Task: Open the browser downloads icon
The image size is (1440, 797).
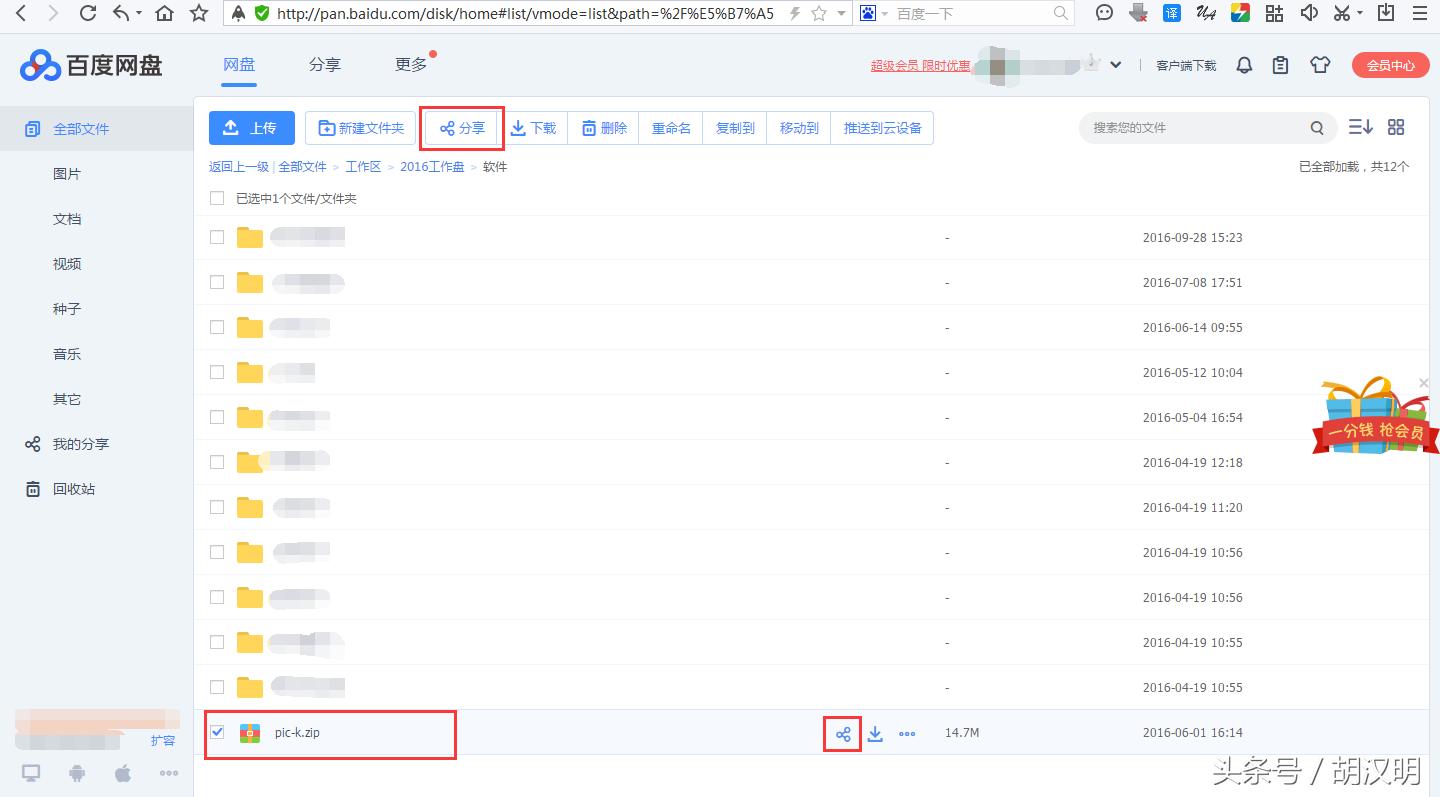Action: coord(1386,13)
